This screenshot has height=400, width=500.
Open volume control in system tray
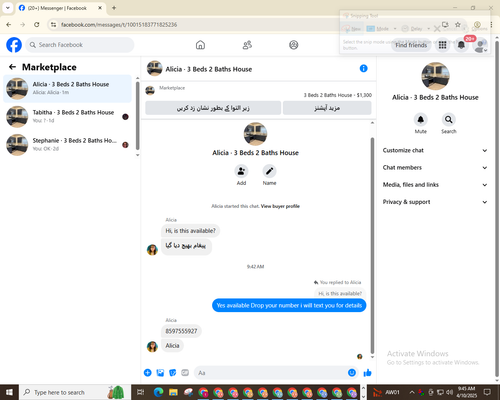(x=449, y=392)
